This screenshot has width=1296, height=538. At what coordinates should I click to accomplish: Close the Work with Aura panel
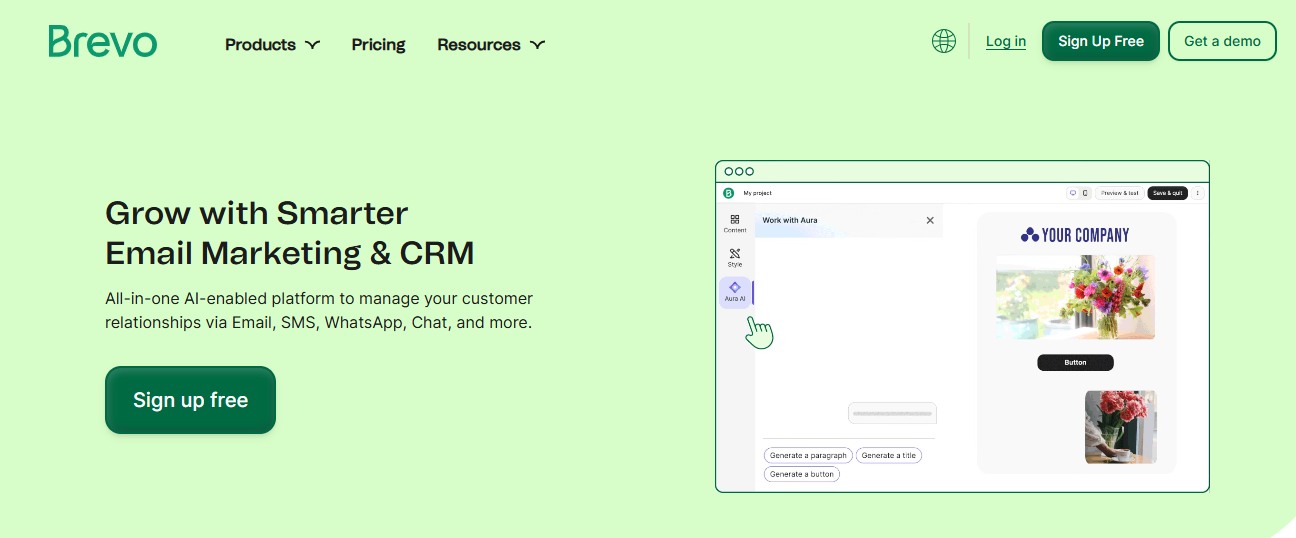[930, 220]
